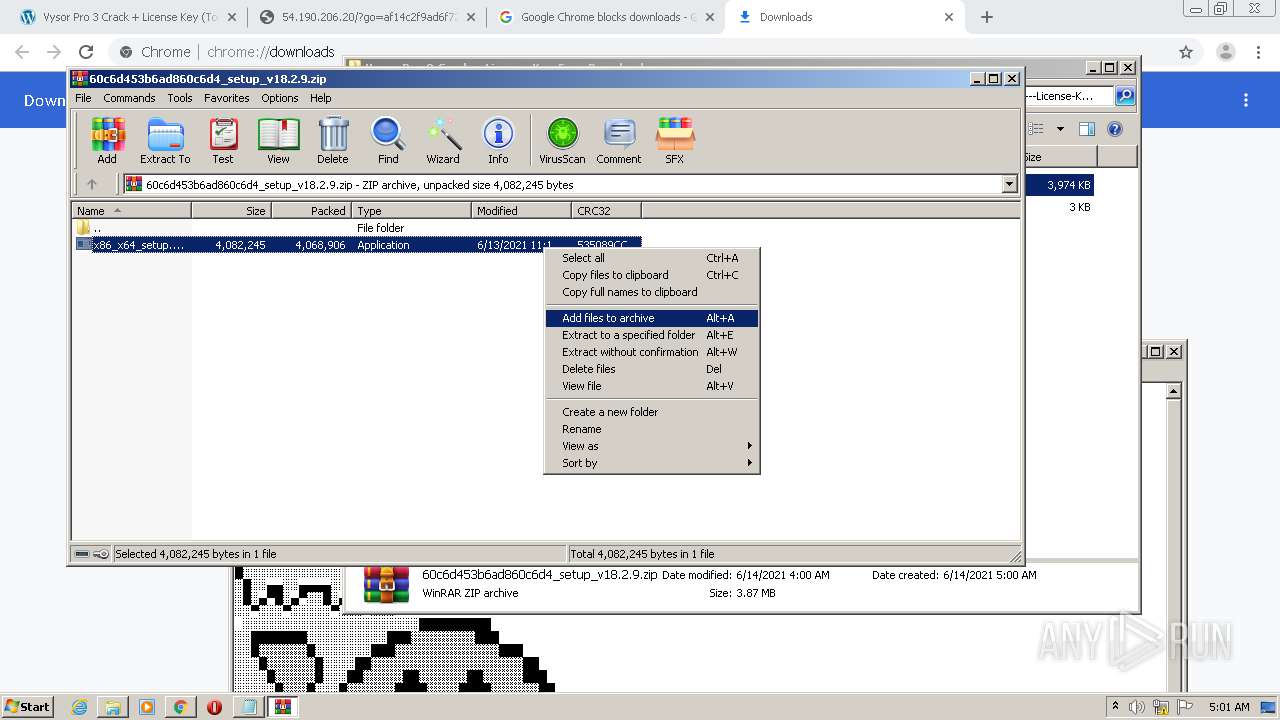The height and width of the screenshot is (720, 1280).
Task: Expand the View as submenu
Action: [x=652, y=446]
